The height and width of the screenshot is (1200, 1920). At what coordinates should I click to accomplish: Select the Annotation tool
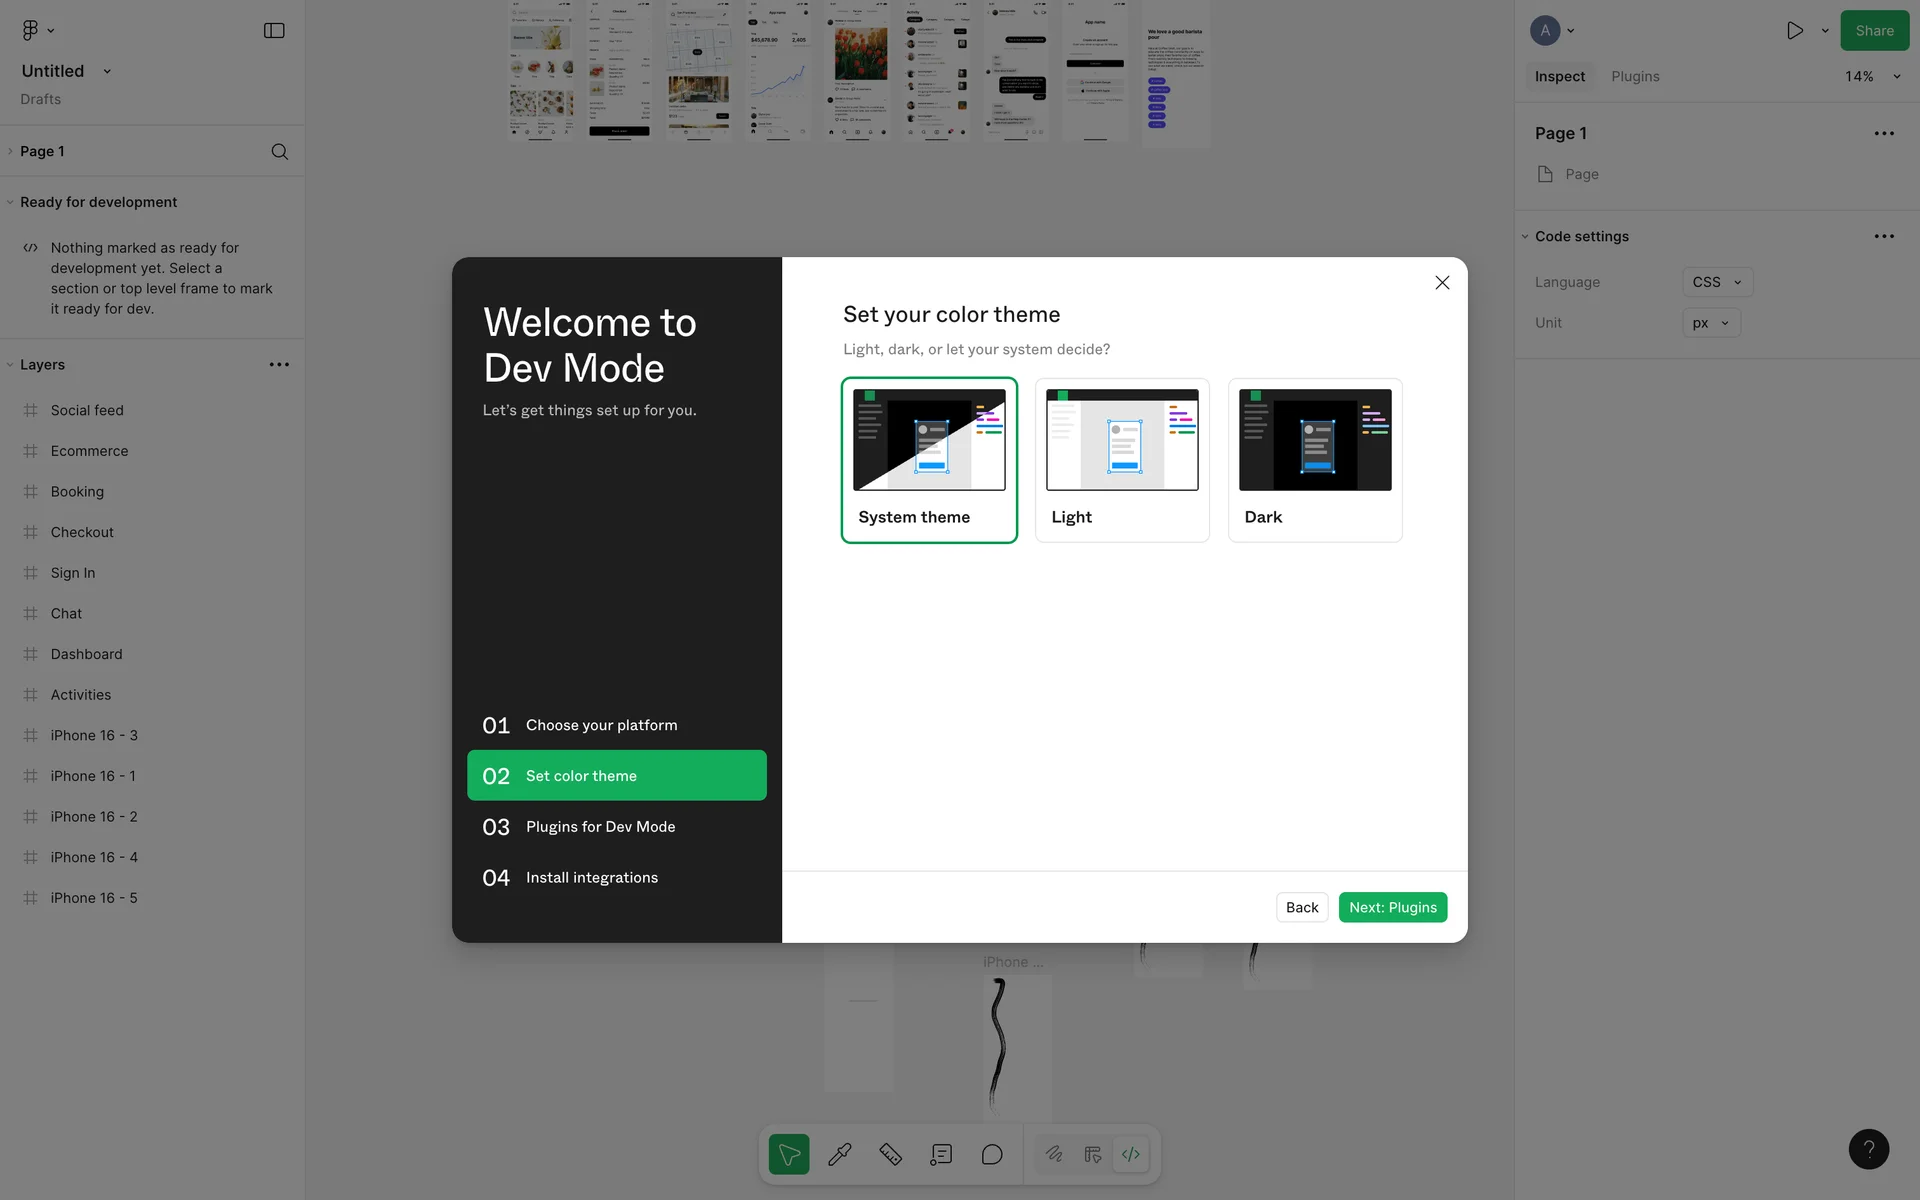coord(941,1154)
